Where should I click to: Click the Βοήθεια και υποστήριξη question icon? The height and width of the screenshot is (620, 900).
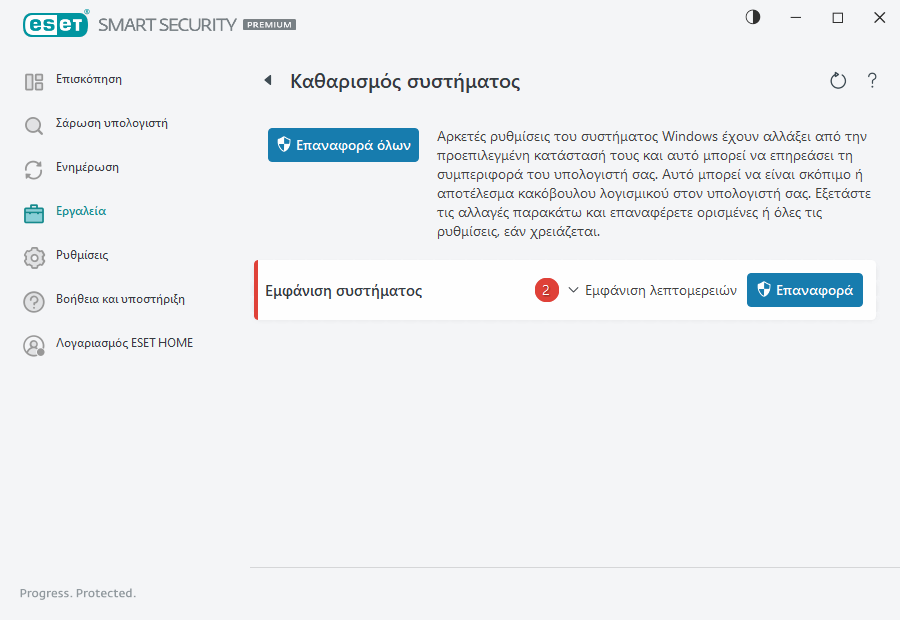click(x=34, y=302)
